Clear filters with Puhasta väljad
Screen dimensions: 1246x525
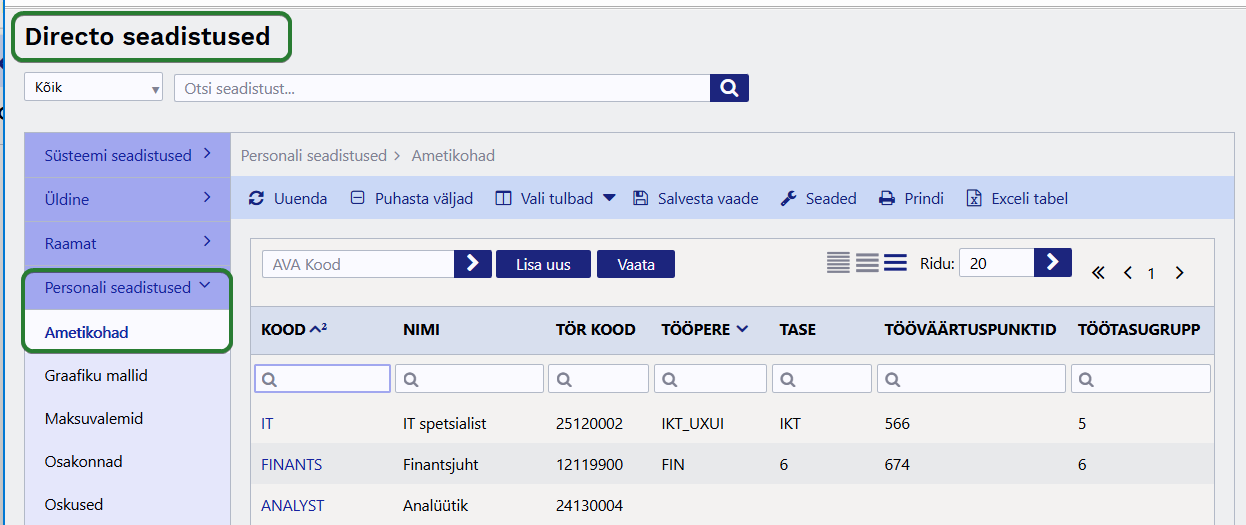(412, 199)
